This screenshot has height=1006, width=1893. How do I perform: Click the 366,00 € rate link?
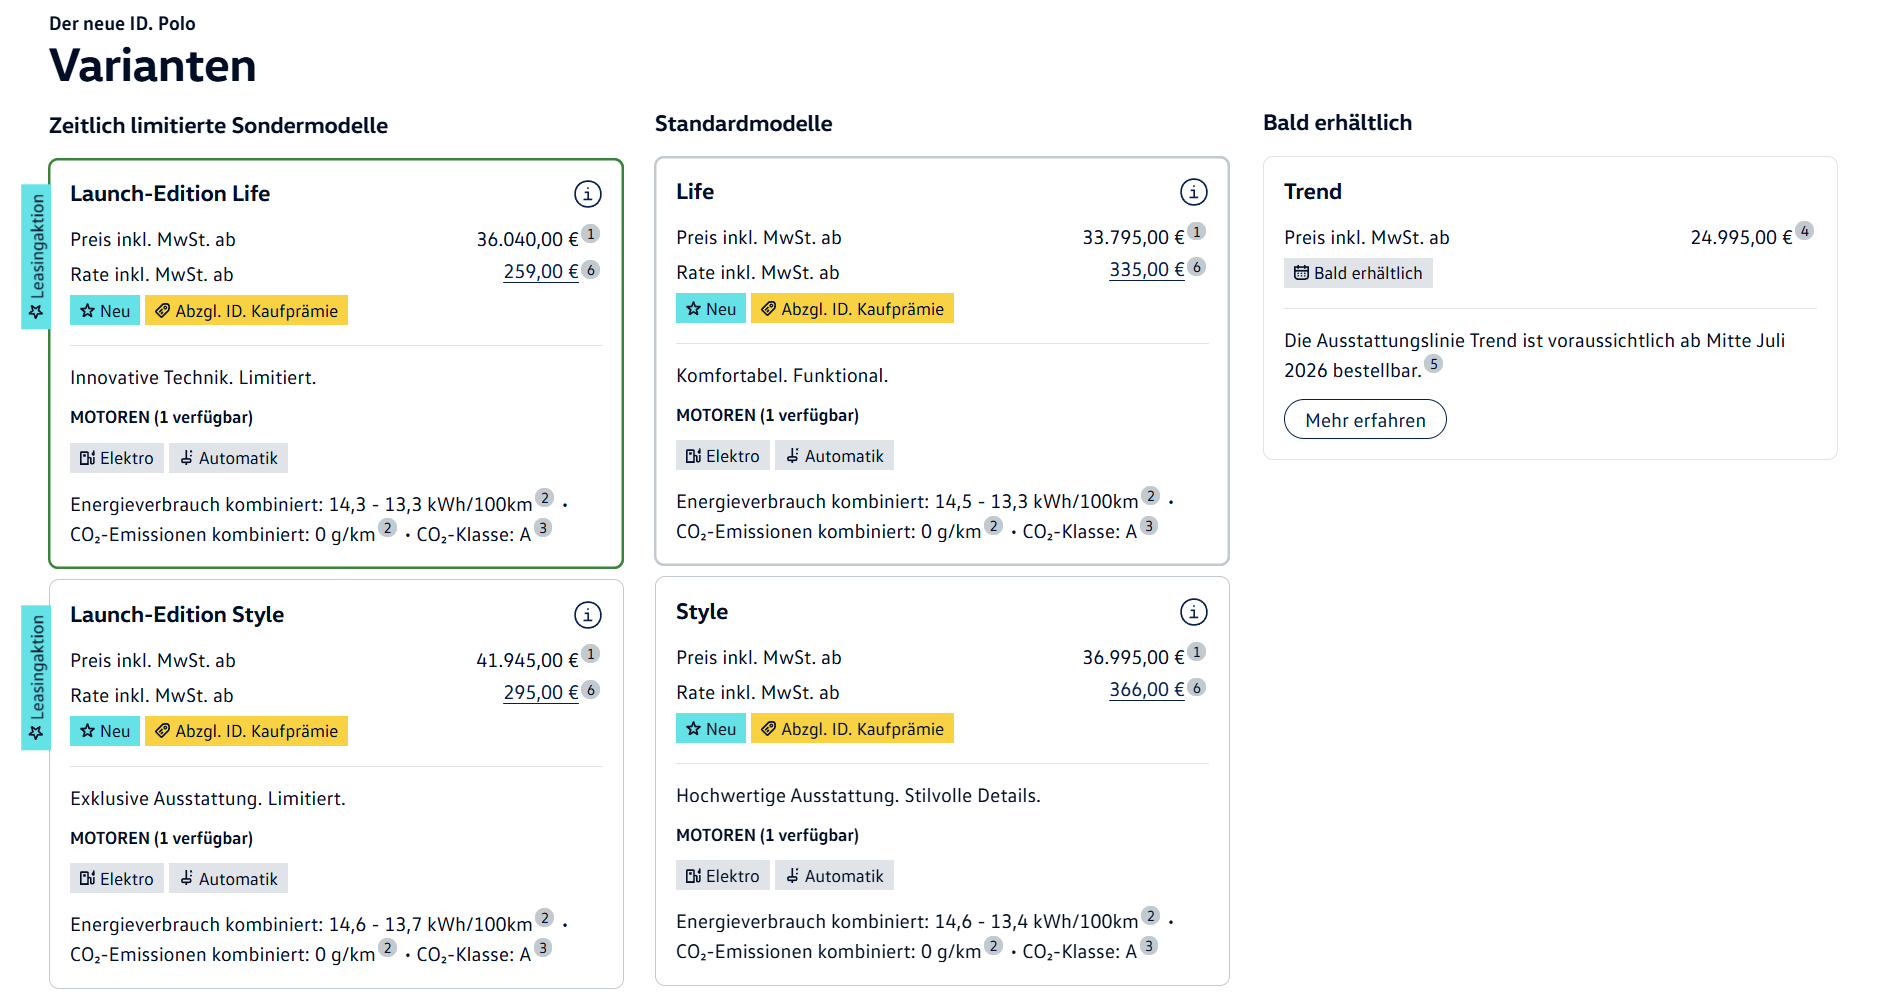click(1146, 690)
